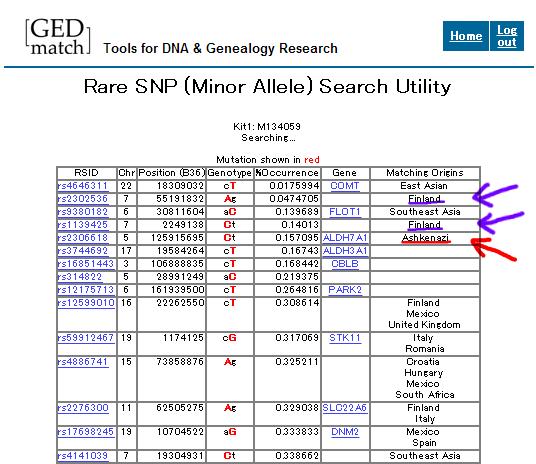
Task: Follow the DNM2 gene link
Action: click(x=345, y=432)
